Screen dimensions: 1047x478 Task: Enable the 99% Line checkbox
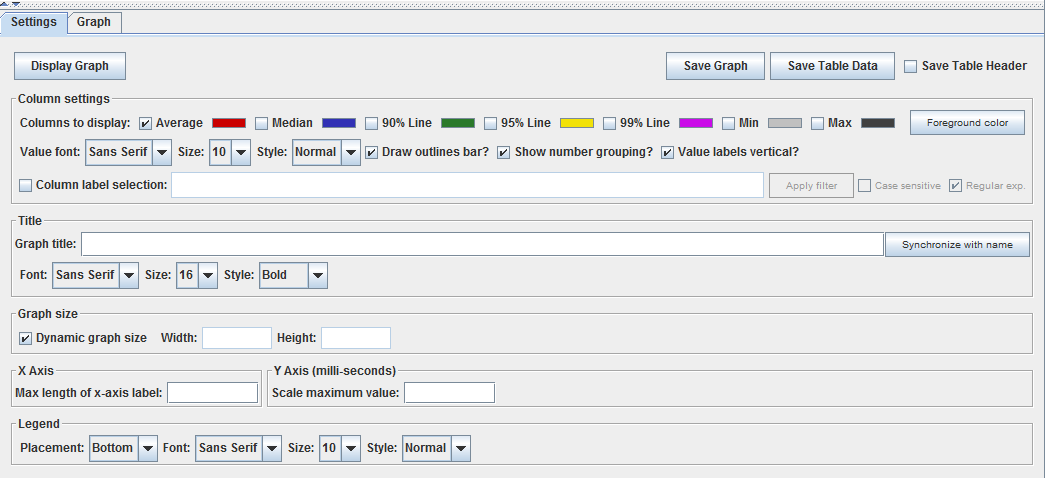(610, 124)
